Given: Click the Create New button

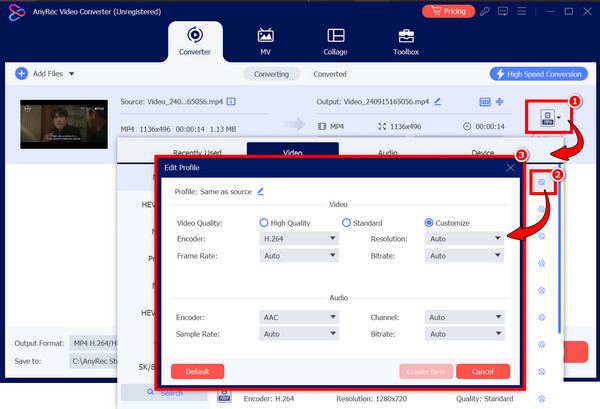Looking at the screenshot, I should [x=426, y=372].
